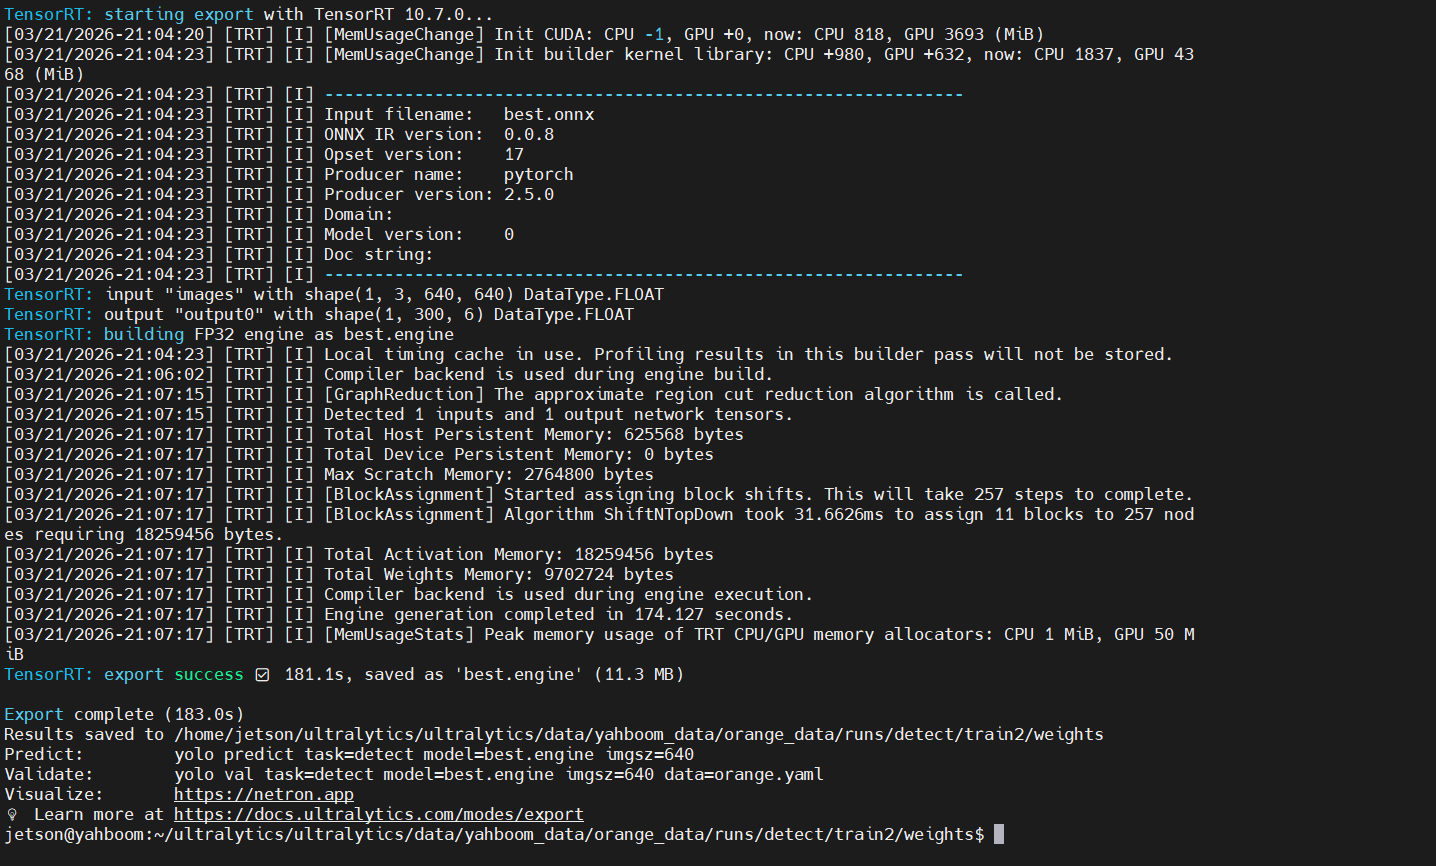The height and width of the screenshot is (866, 1436).
Task: Click the jetson@yahboom prompt text
Action: (x=76, y=834)
